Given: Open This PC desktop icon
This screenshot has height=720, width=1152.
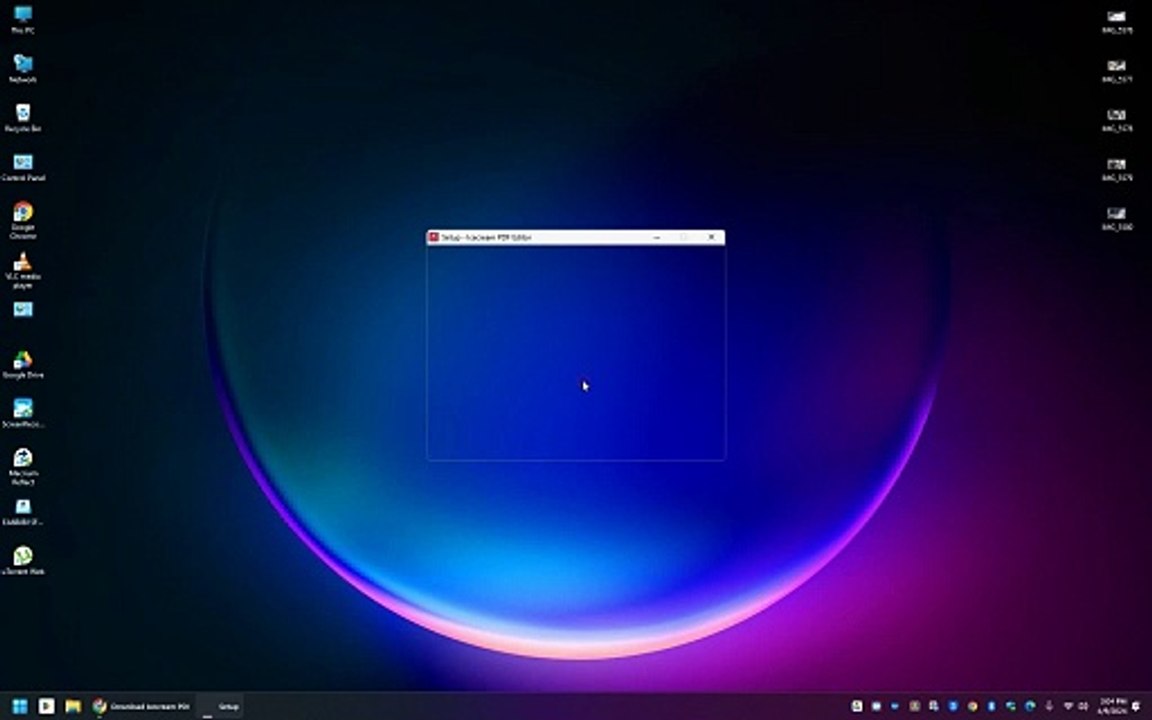Looking at the screenshot, I should pyautogui.click(x=23, y=19).
